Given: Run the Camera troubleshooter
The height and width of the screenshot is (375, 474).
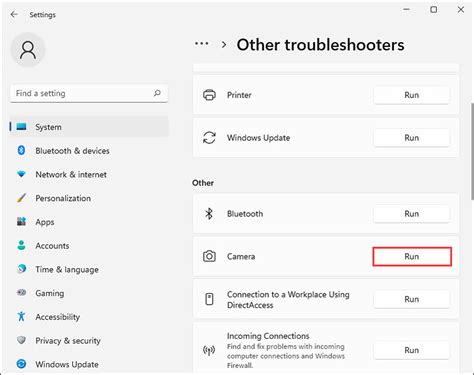Looking at the screenshot, I should pyautogui.click(x=412, y=256).
